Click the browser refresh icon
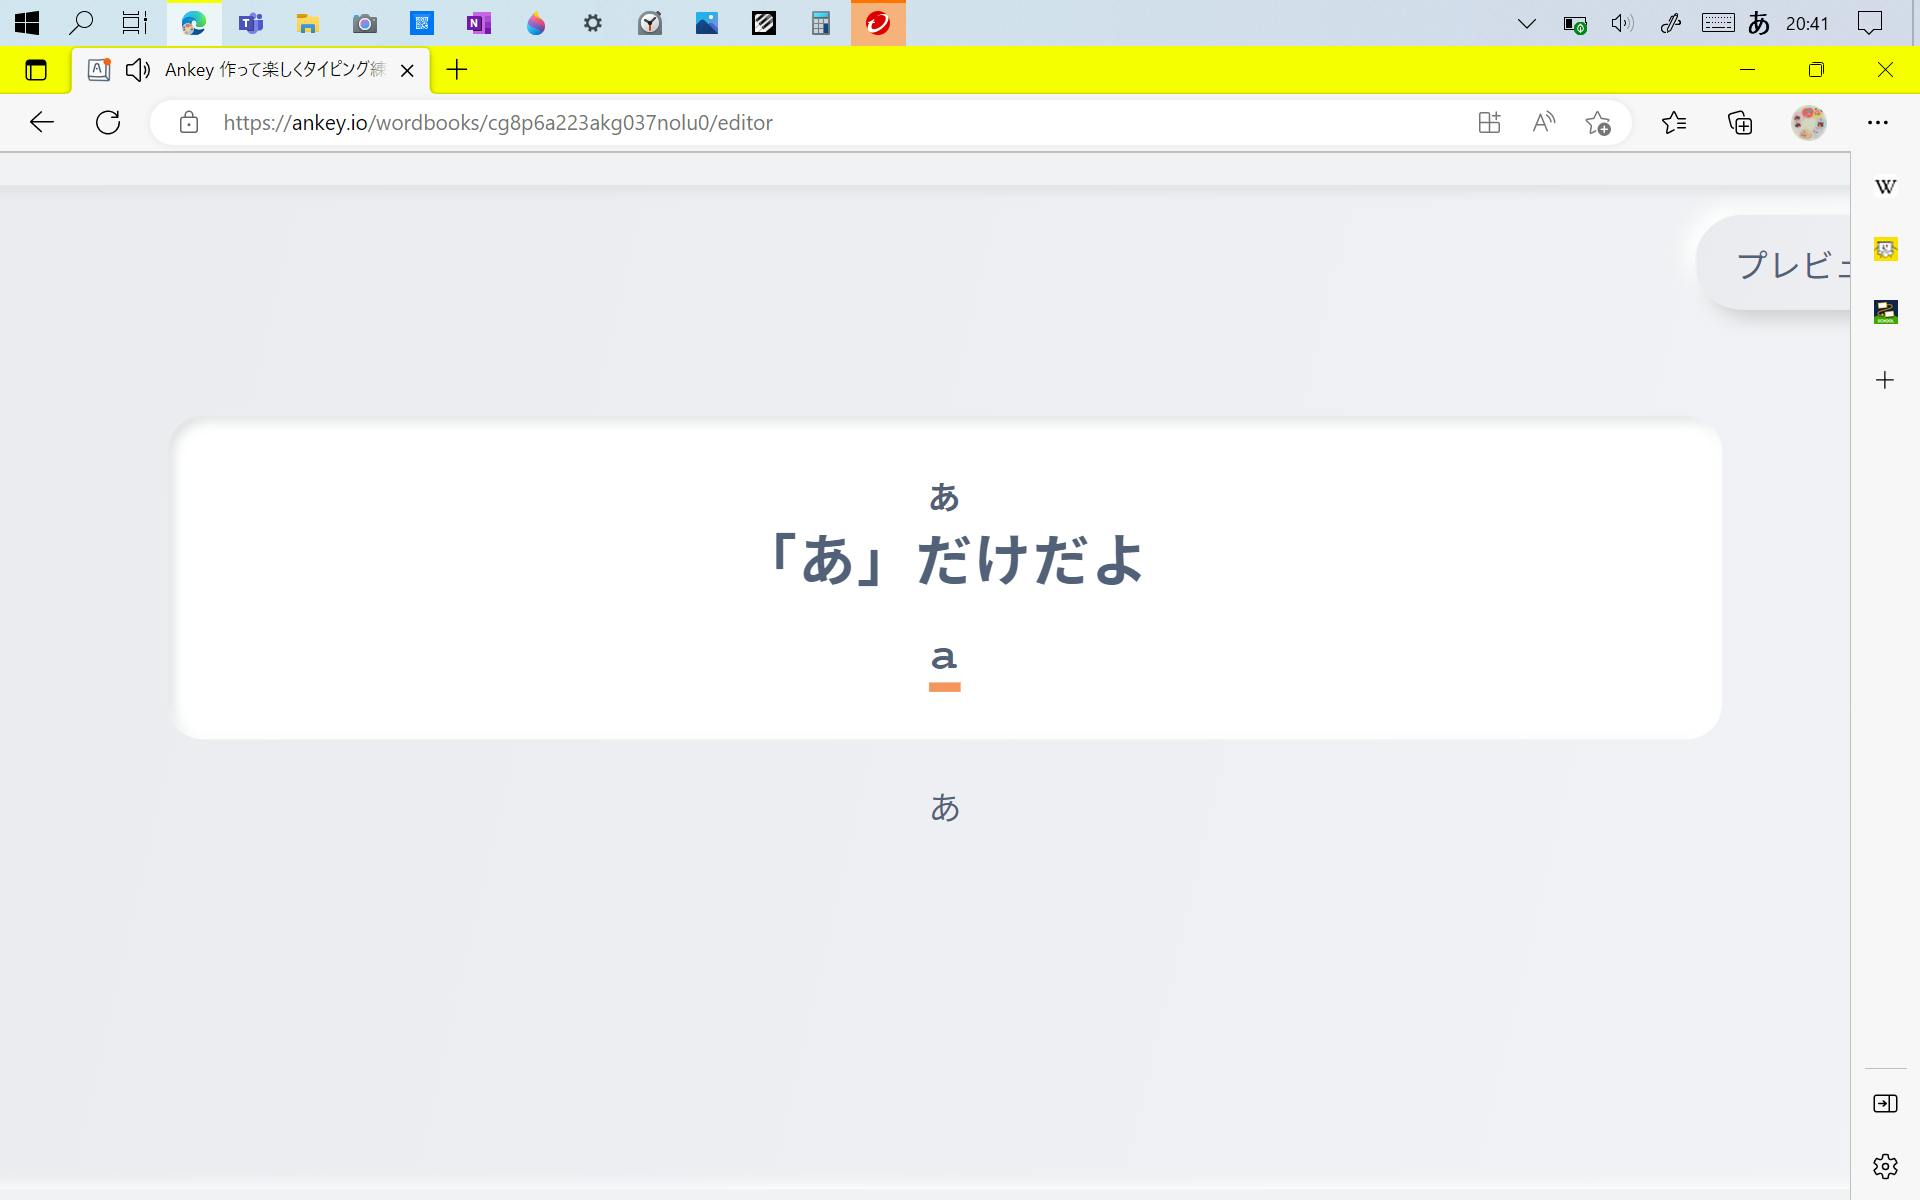This screenshot has width=1920, height=1200. 108,123
